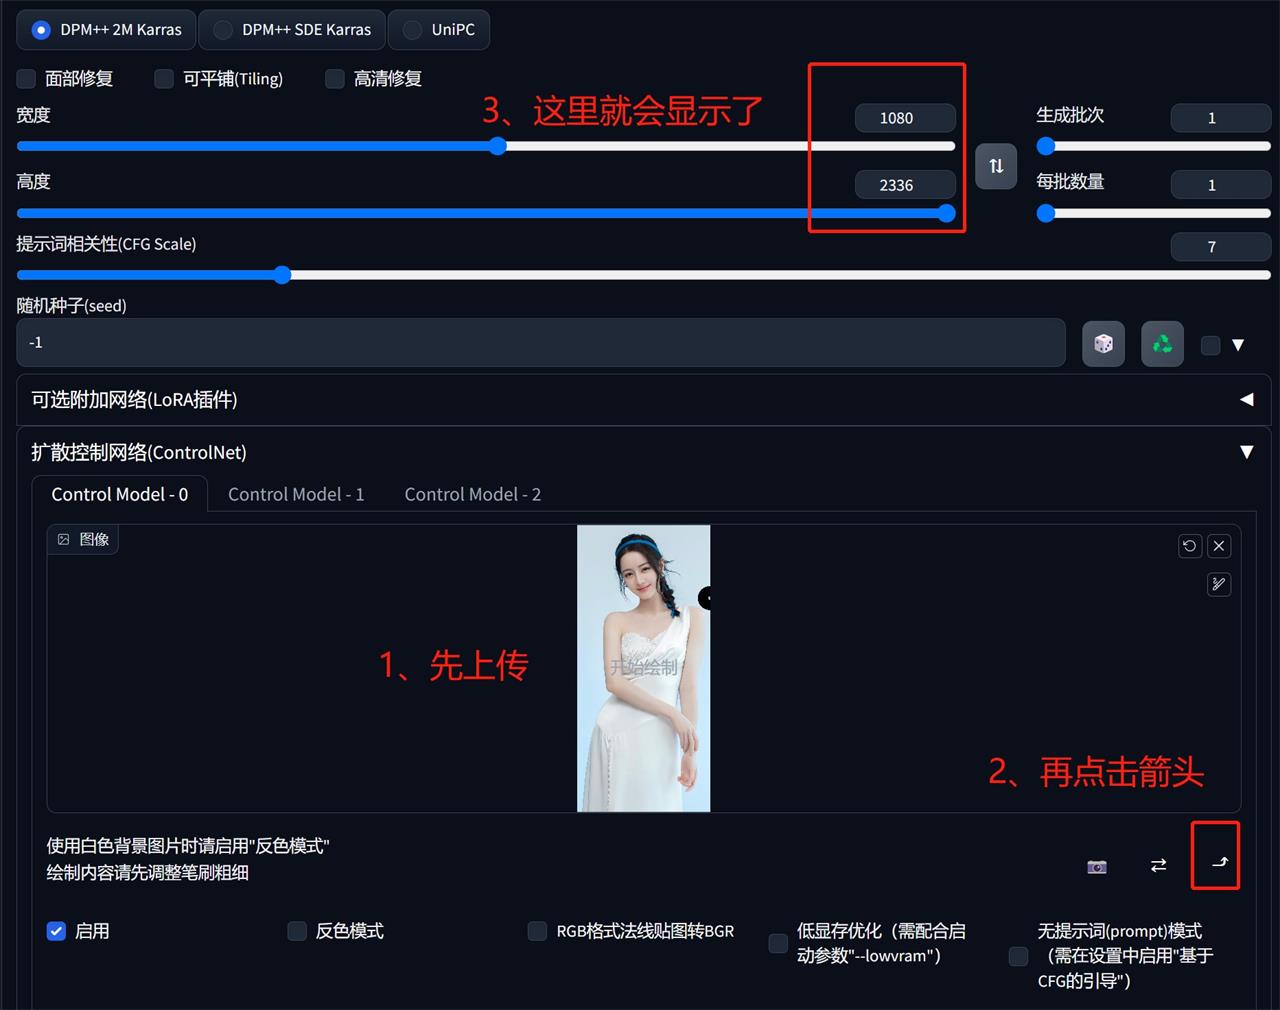Image resolution: width=1280 pixels, height=1010 pixels.
Task: Mirror webcam with the double arrows icon
Action: point(1158,865)
